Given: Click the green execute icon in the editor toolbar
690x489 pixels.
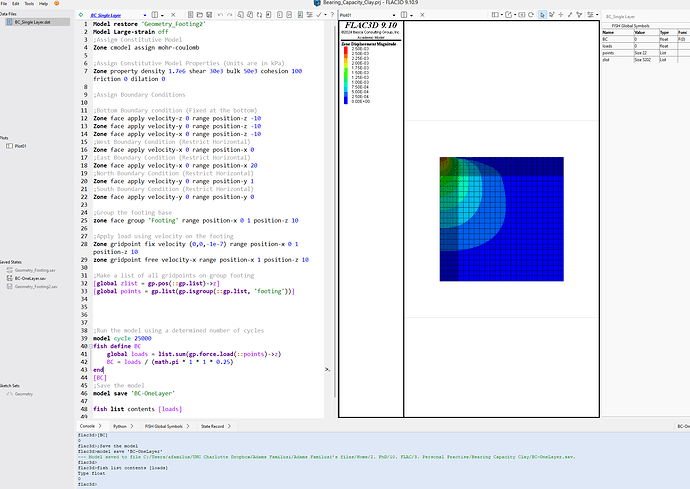Looking at the screenshot, I should click(x=81, y=15).
